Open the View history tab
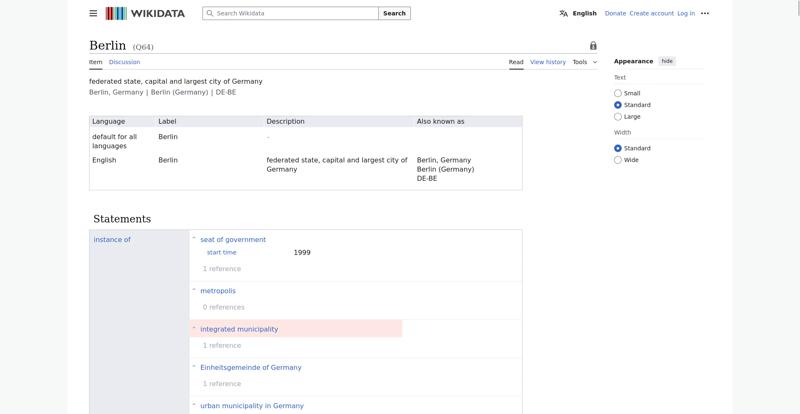The height and width of the screenshot is (414, 800). pos(548,62)
